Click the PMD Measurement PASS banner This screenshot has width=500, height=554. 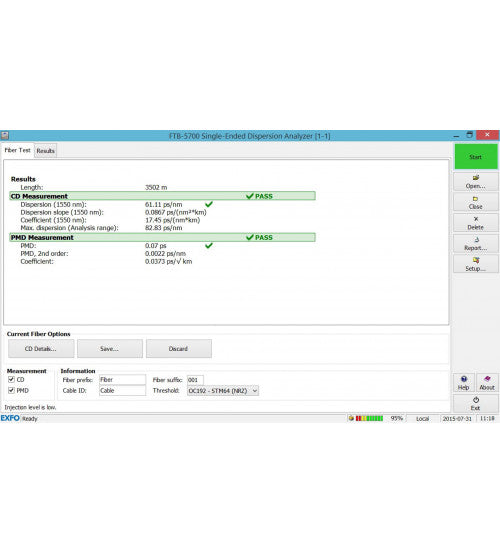tap(163, 237)
